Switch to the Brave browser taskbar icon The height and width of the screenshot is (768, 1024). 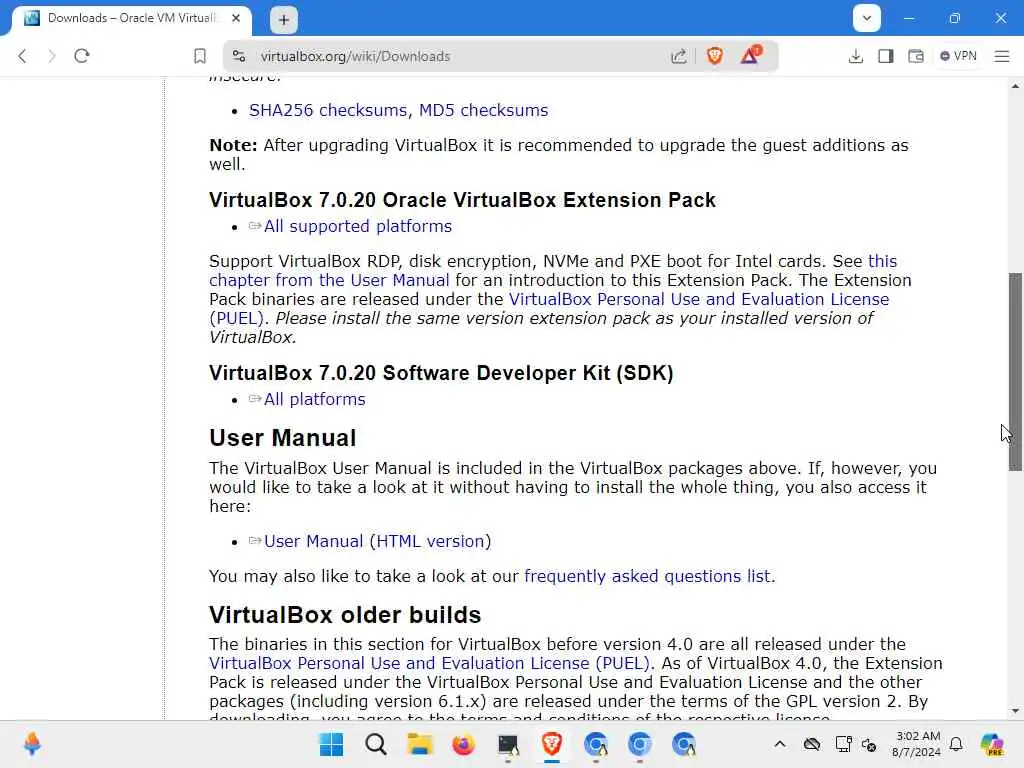click(x=552, y=744)
